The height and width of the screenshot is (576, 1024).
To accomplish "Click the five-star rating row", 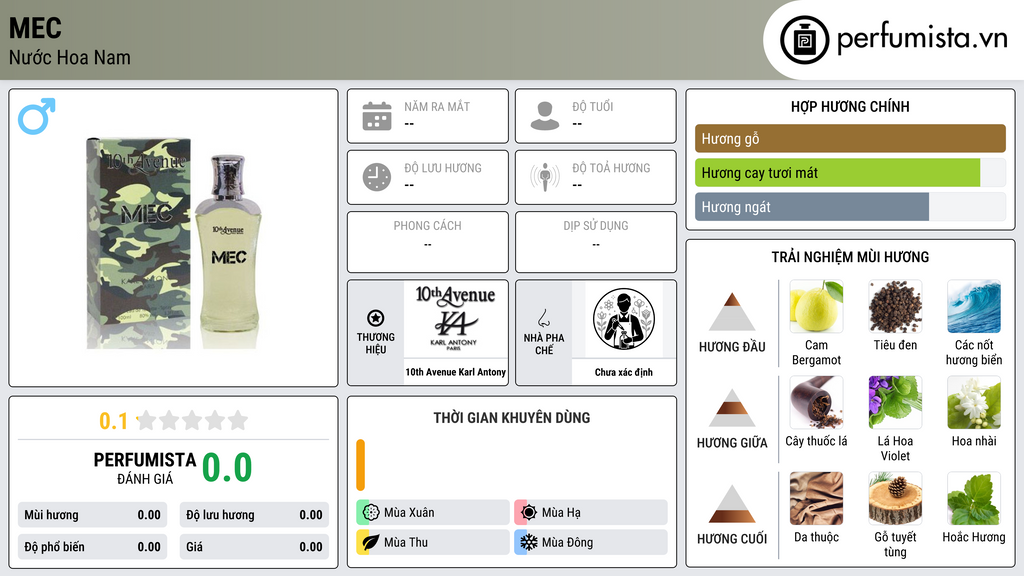I will (192, 420).
